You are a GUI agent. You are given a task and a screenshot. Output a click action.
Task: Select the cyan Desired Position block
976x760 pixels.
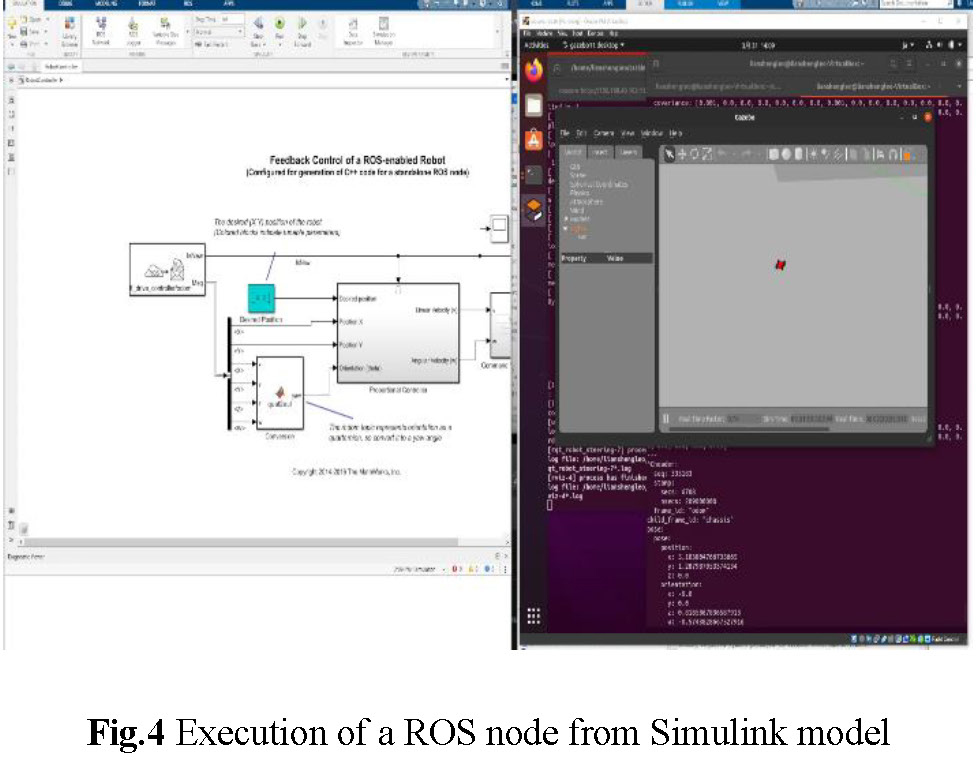point(261,299)
